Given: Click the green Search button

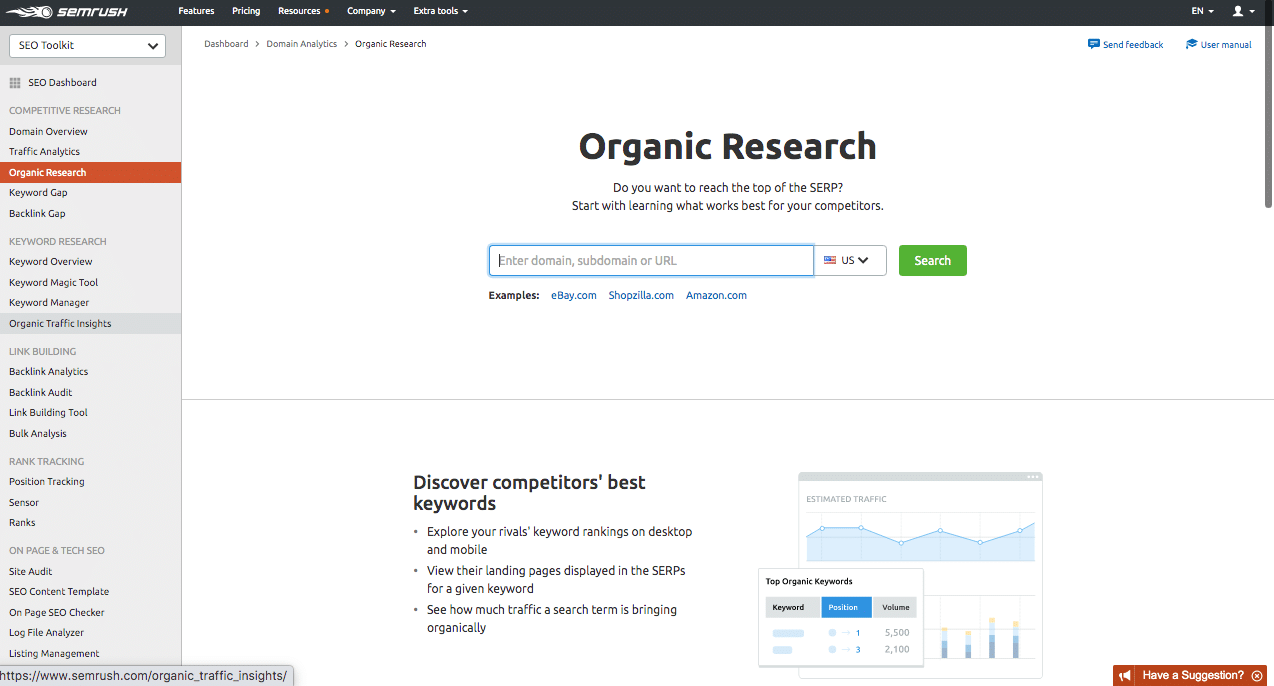Looking at the screenshot, I should click(x=932, y=260).
